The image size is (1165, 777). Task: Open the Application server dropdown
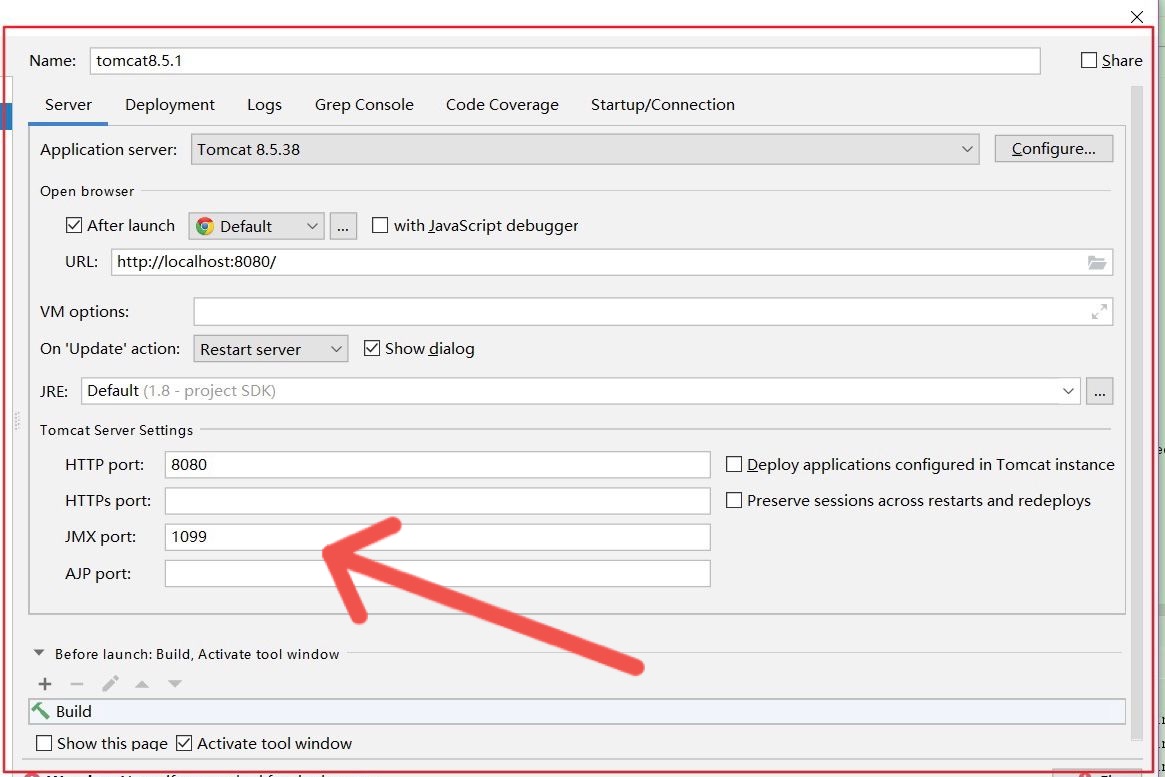585,149
